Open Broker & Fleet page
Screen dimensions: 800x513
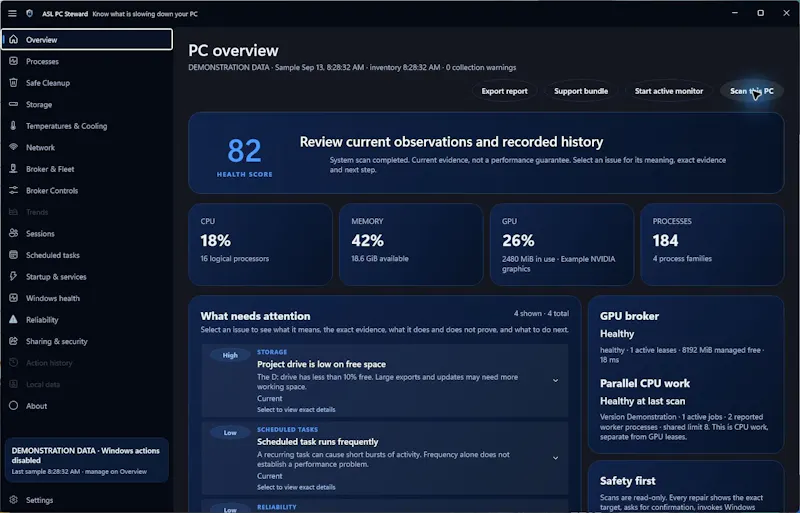[x=87, y=168]
